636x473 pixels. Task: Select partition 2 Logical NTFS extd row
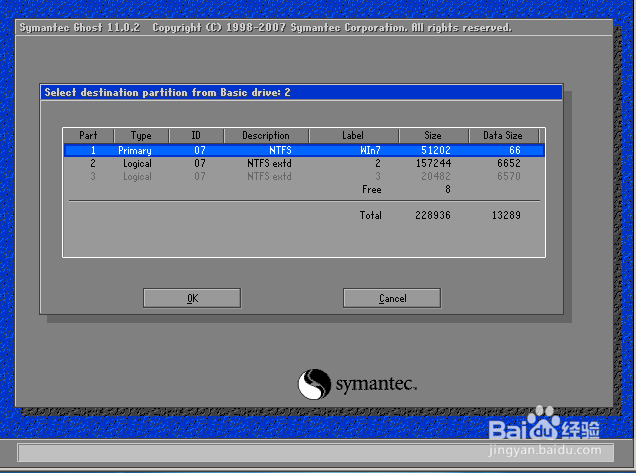tap(304, 163)
